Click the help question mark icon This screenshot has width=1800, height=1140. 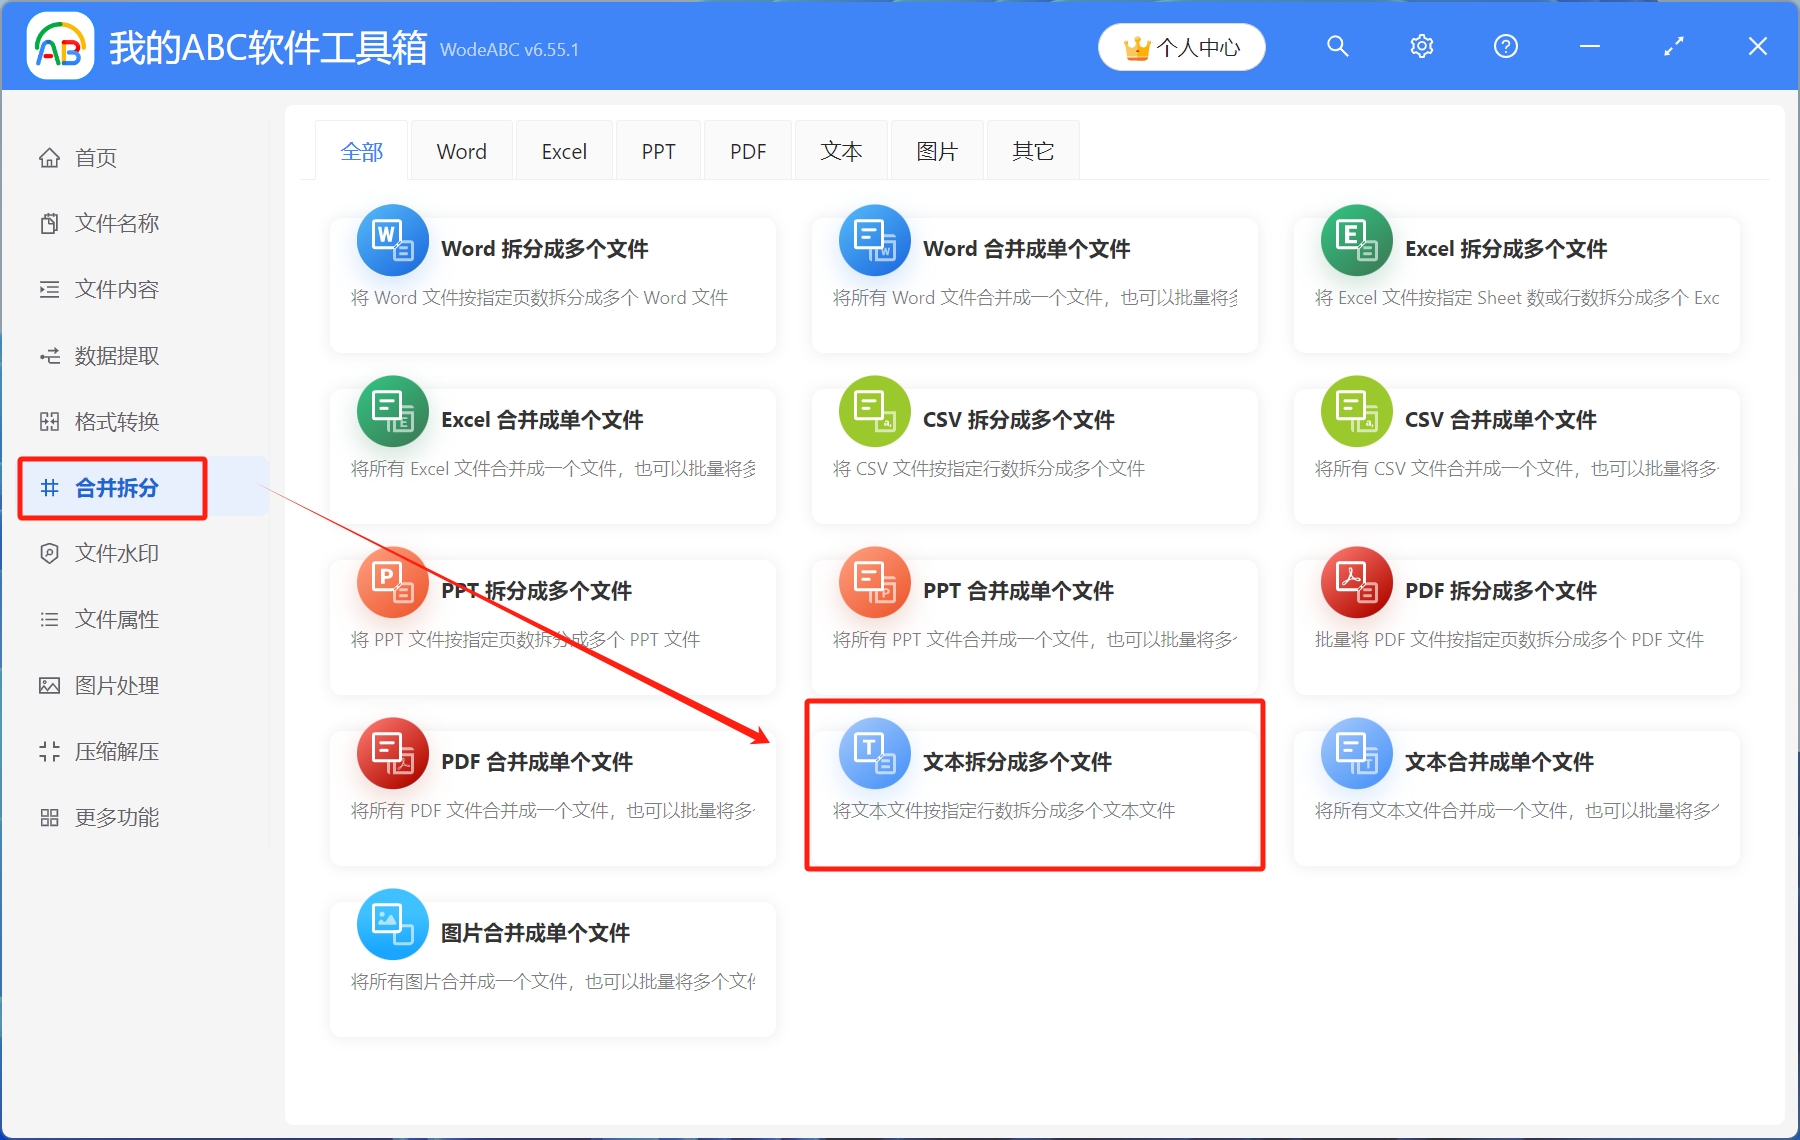coord(1505,46)
